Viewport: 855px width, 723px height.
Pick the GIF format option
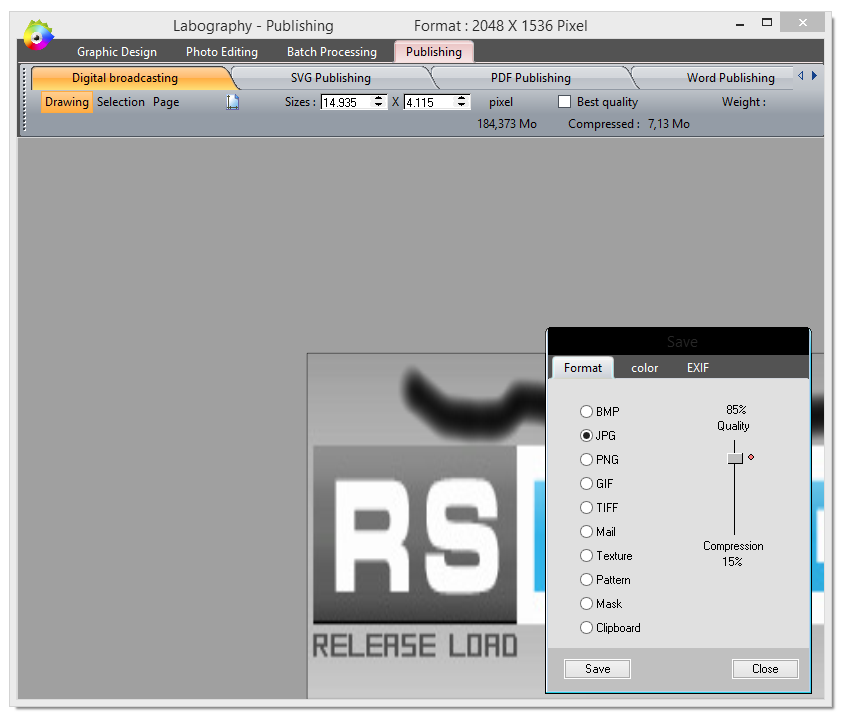click(x=586, y=484)
